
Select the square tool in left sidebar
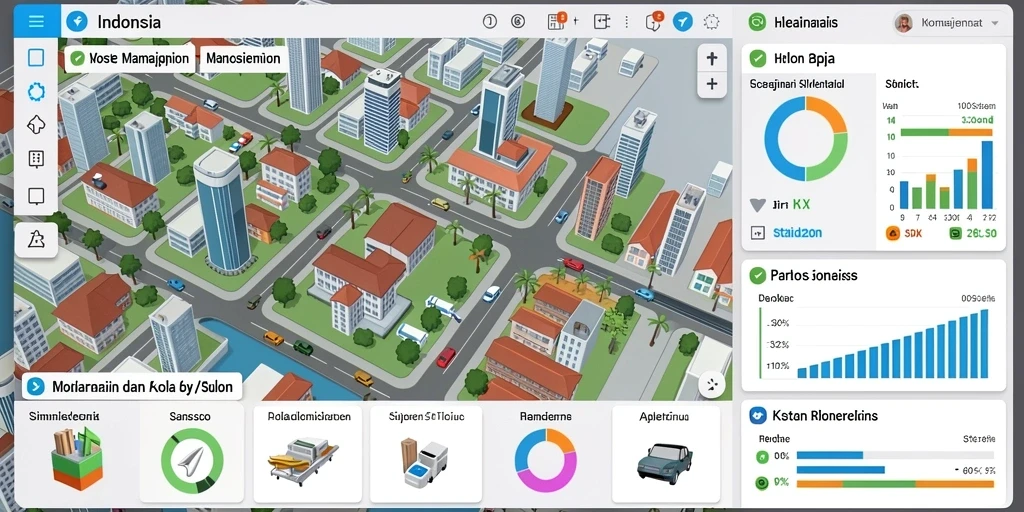pyautogui.click(x=36, y=58)
